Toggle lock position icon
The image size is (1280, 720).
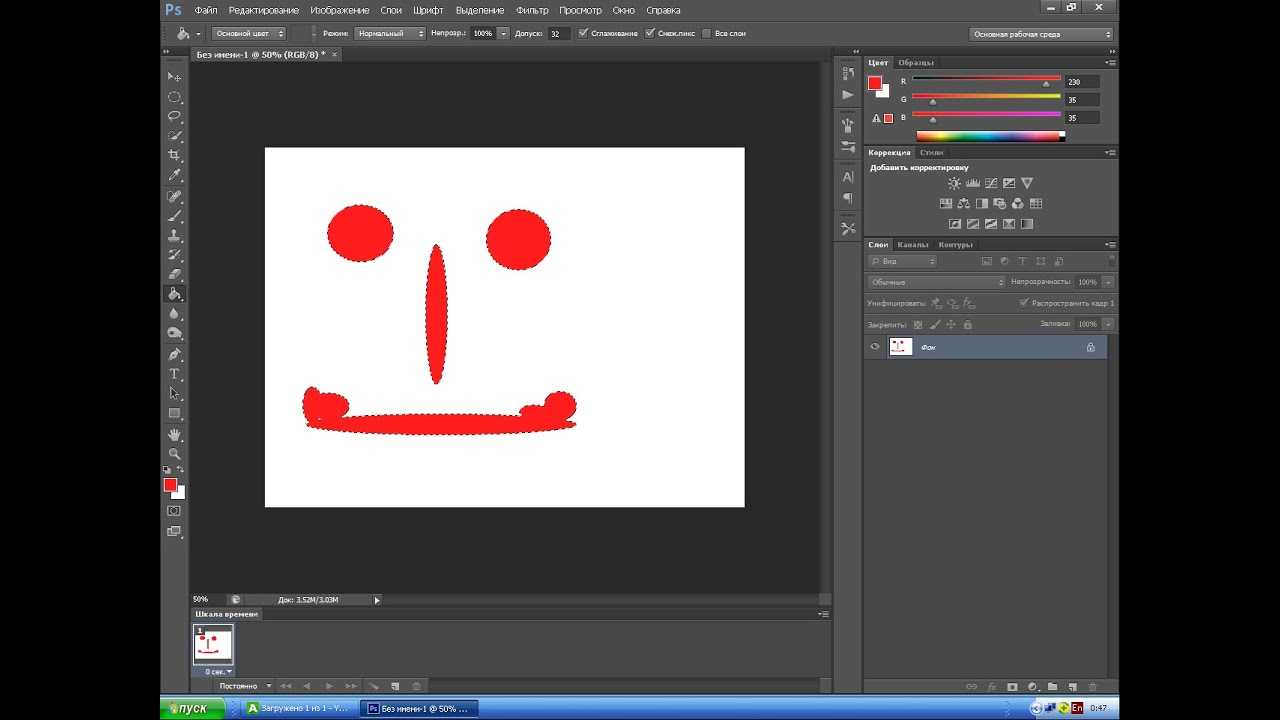pos(951,324)
